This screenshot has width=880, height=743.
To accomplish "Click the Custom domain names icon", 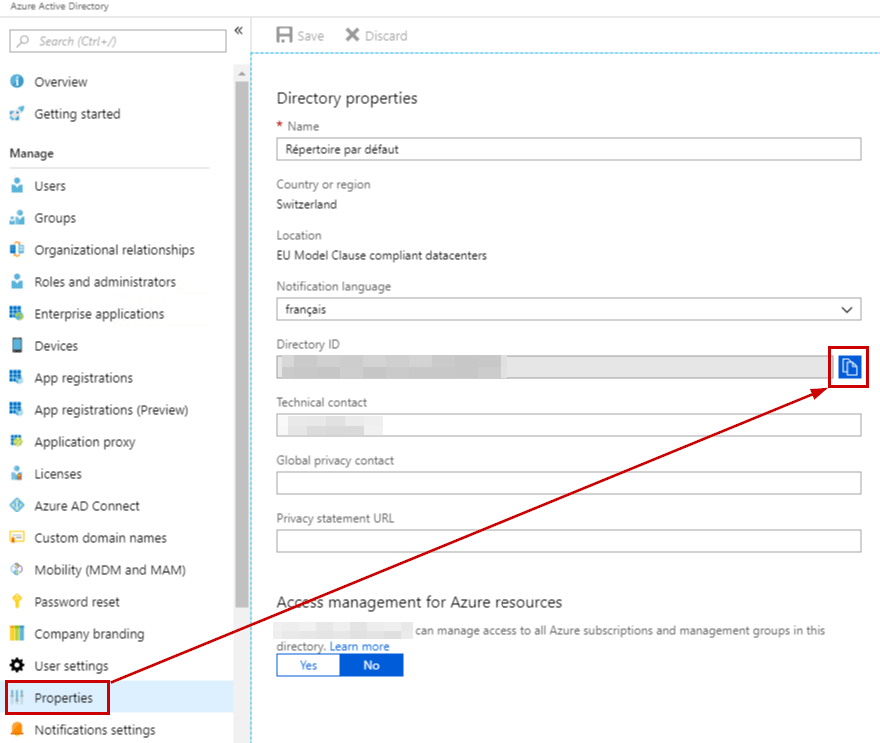I will pyautogui.click(x=17, y=537).
